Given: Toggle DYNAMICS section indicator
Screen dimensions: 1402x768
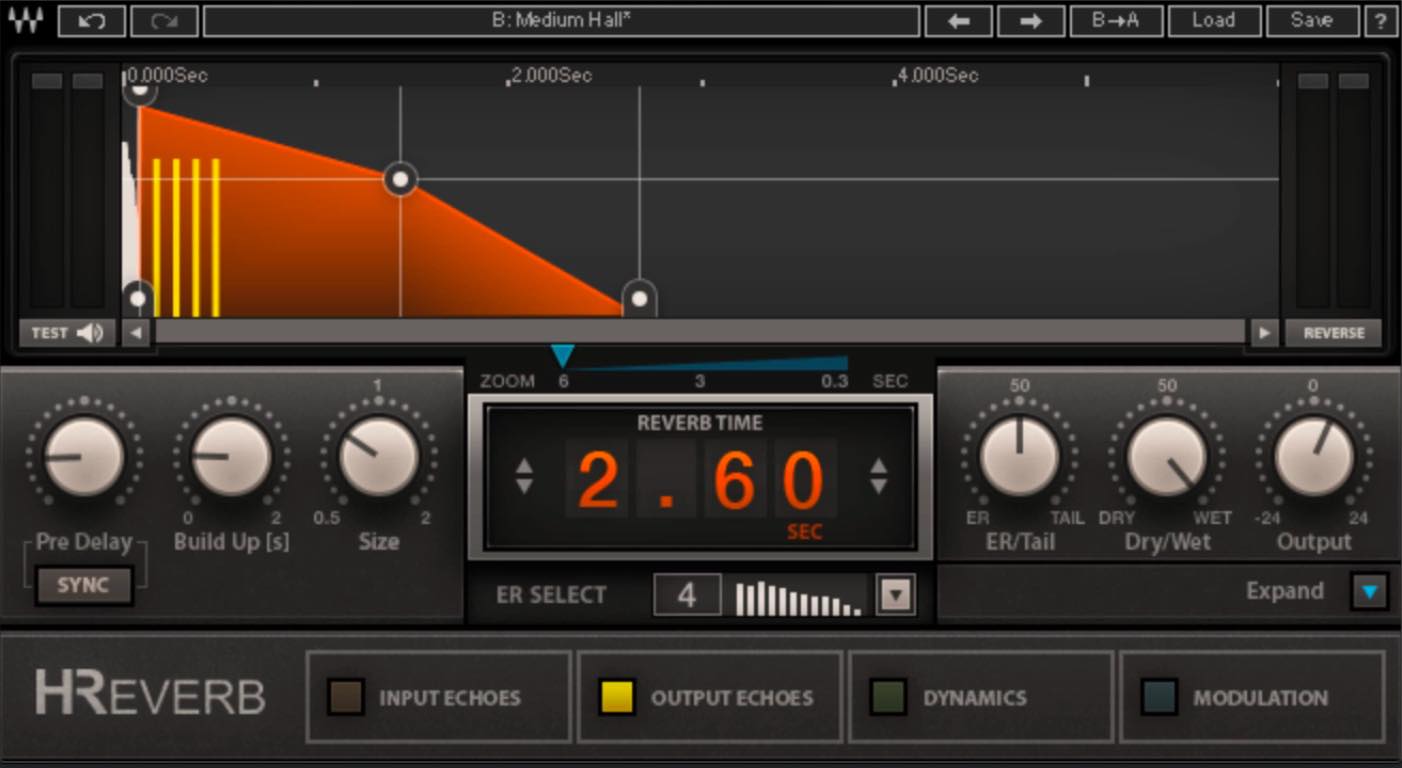Looking at the screenshot, I should click(x=888, y=697).
